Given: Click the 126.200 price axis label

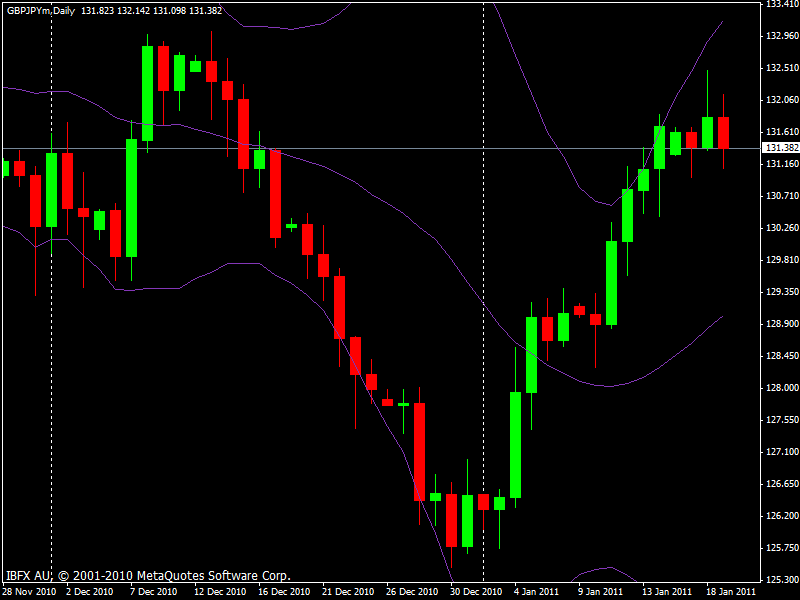Looking at the screenshot, I should click(x=782, y=516).
